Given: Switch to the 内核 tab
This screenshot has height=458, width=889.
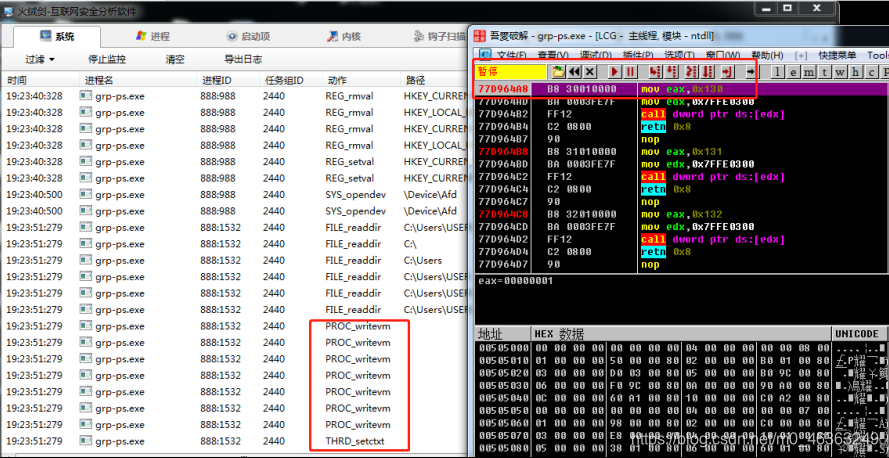Looking at the screenshot, I should coord(344,37).
